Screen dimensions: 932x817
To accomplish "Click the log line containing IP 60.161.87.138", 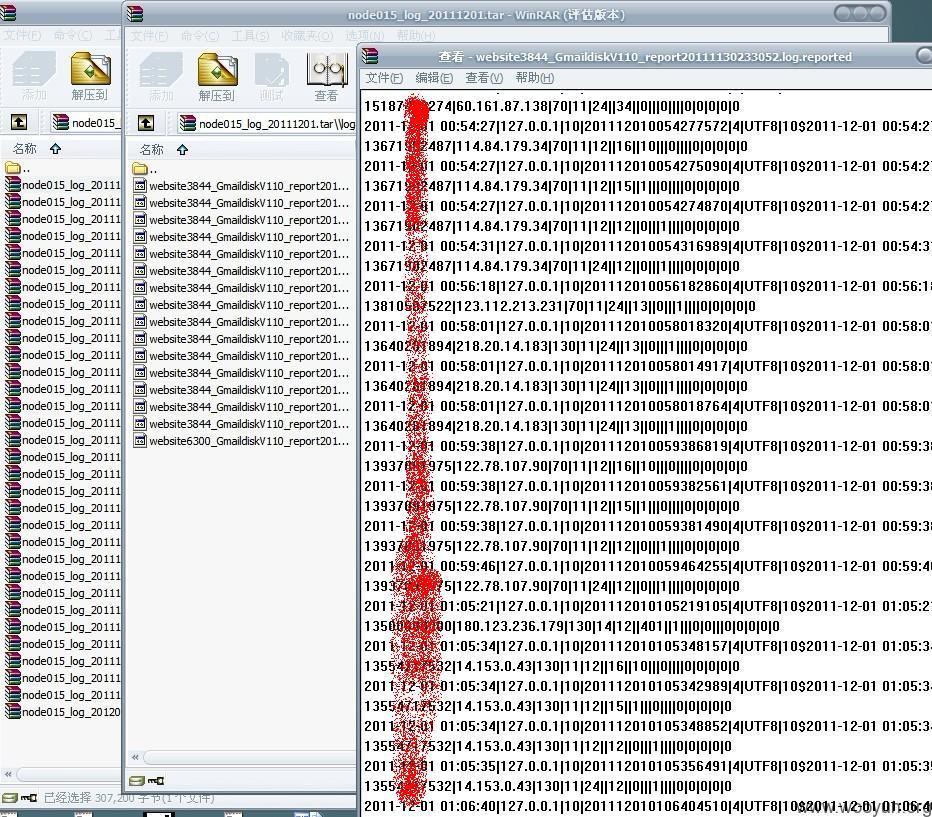I will (x=552, y=106).
